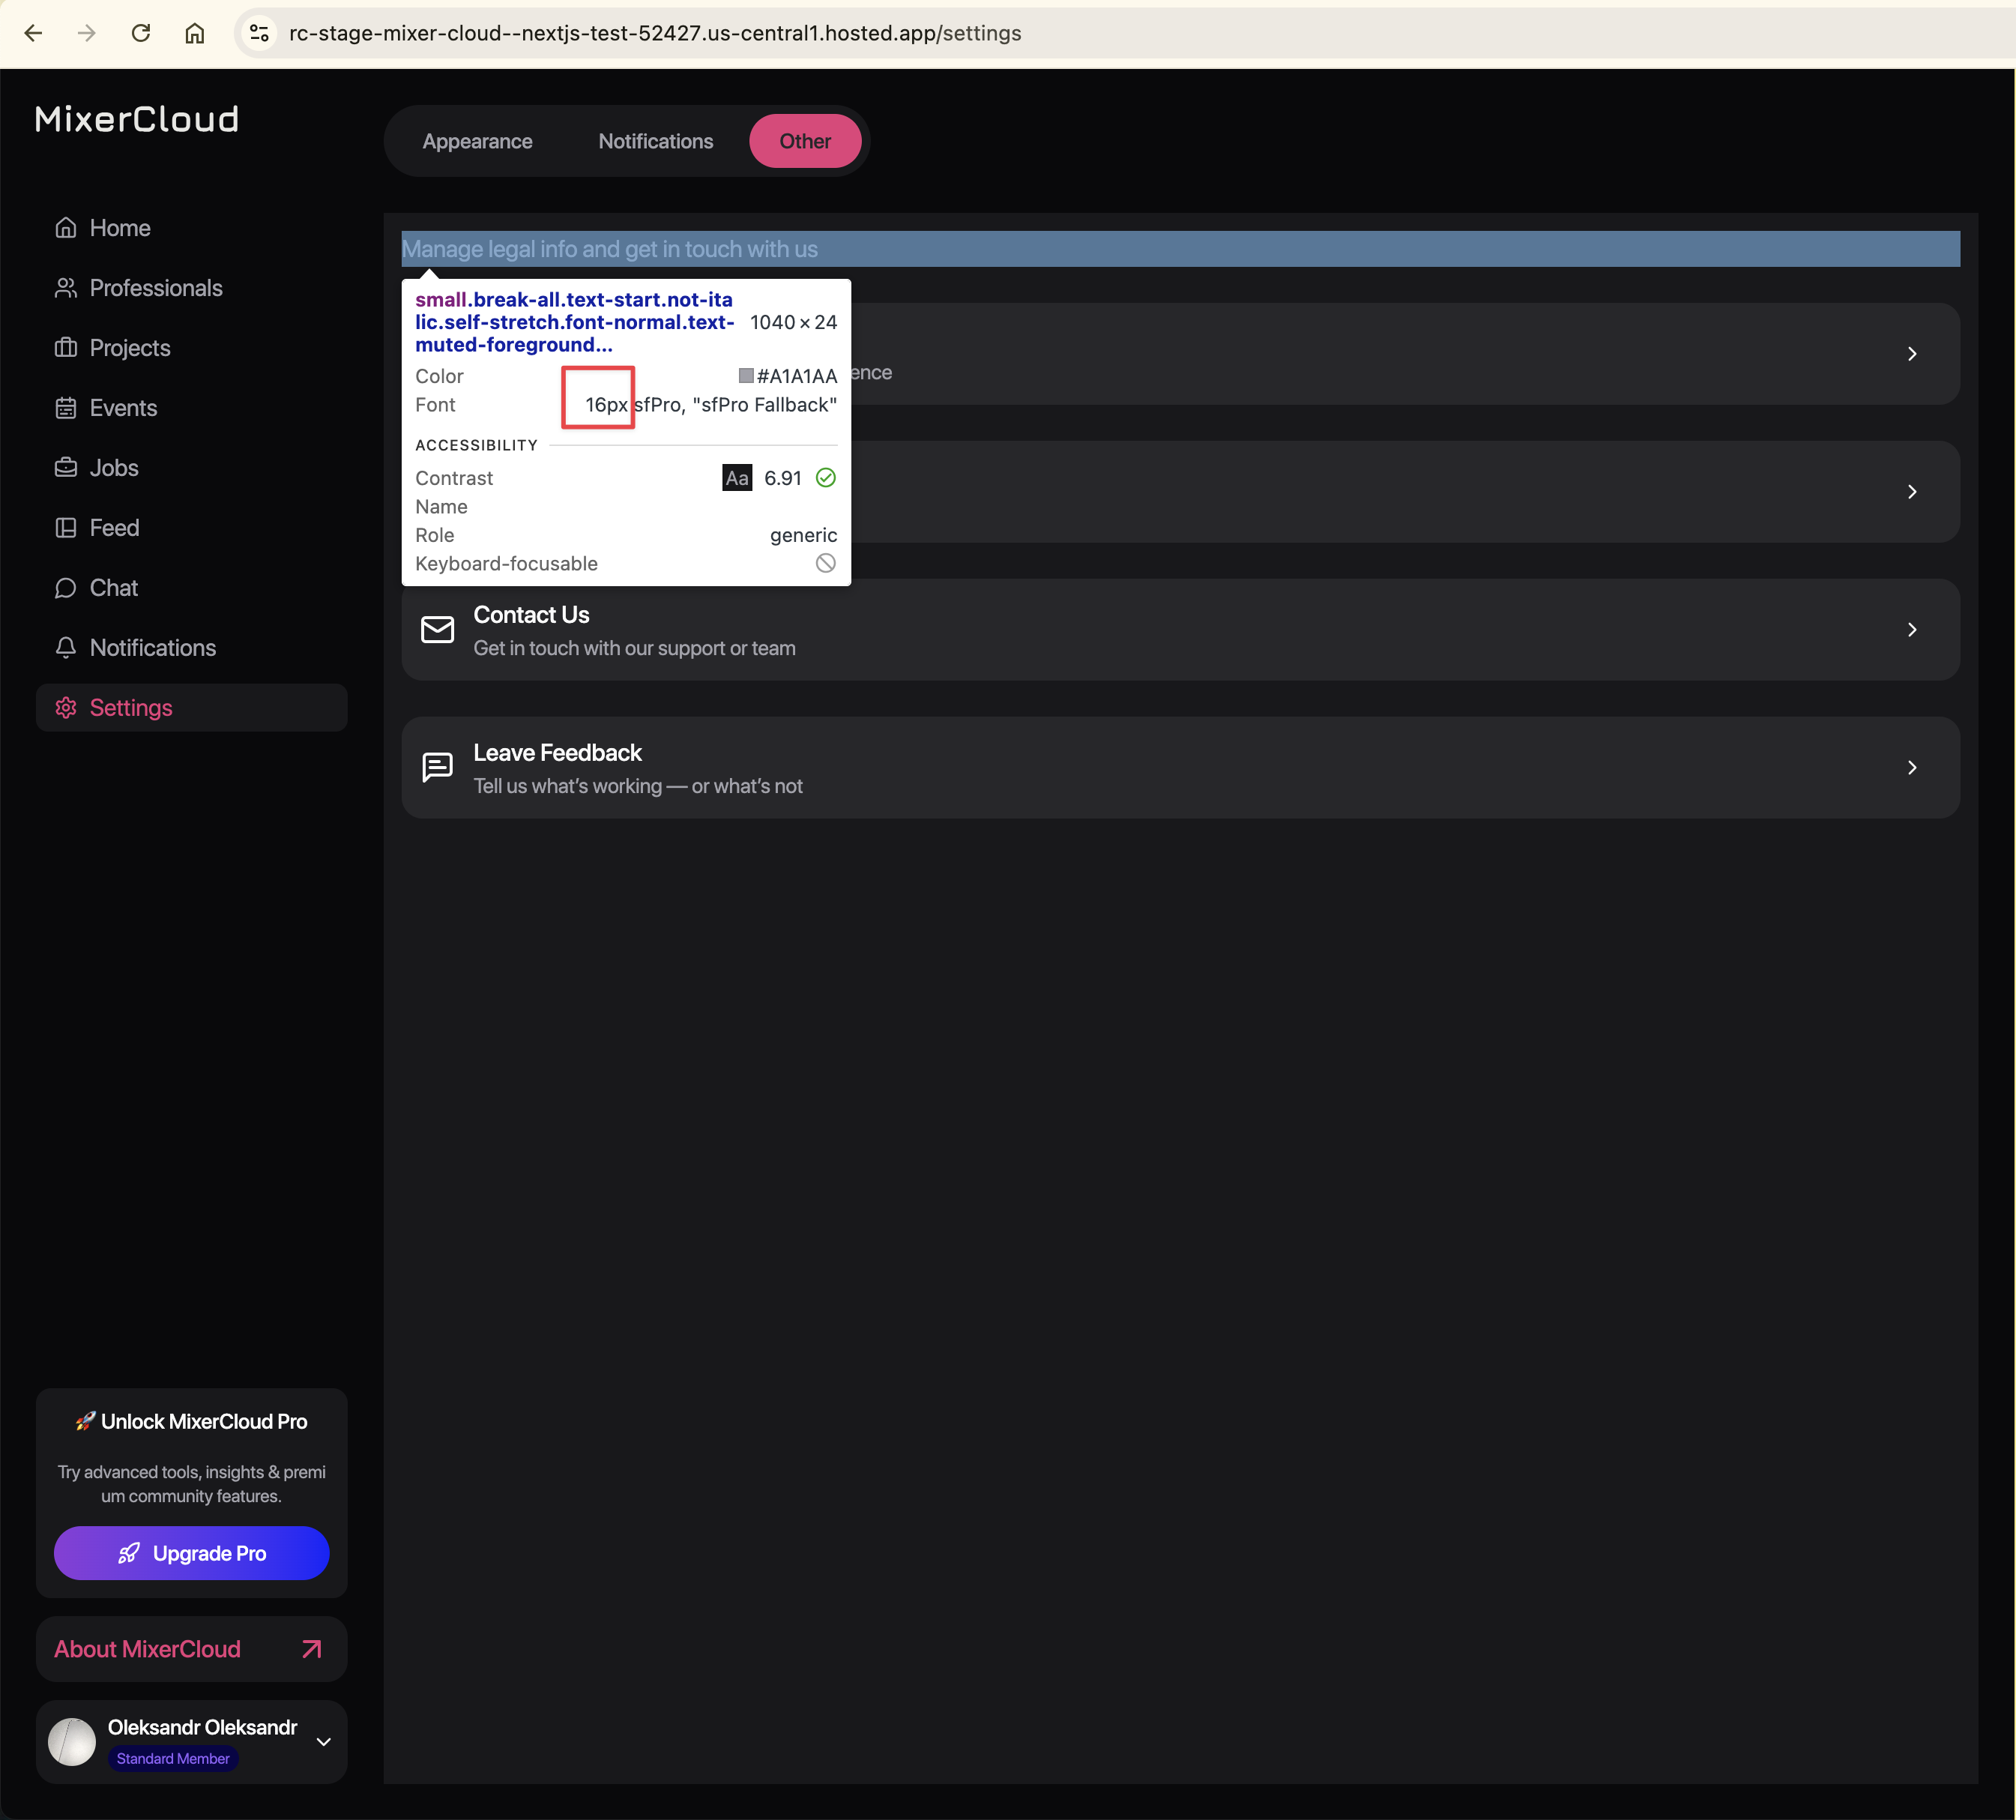Expand Leave Feedback with its chevron
Viewport: 2016px width, 1820px height.
pyautogui.click(x=1911, y=768)
